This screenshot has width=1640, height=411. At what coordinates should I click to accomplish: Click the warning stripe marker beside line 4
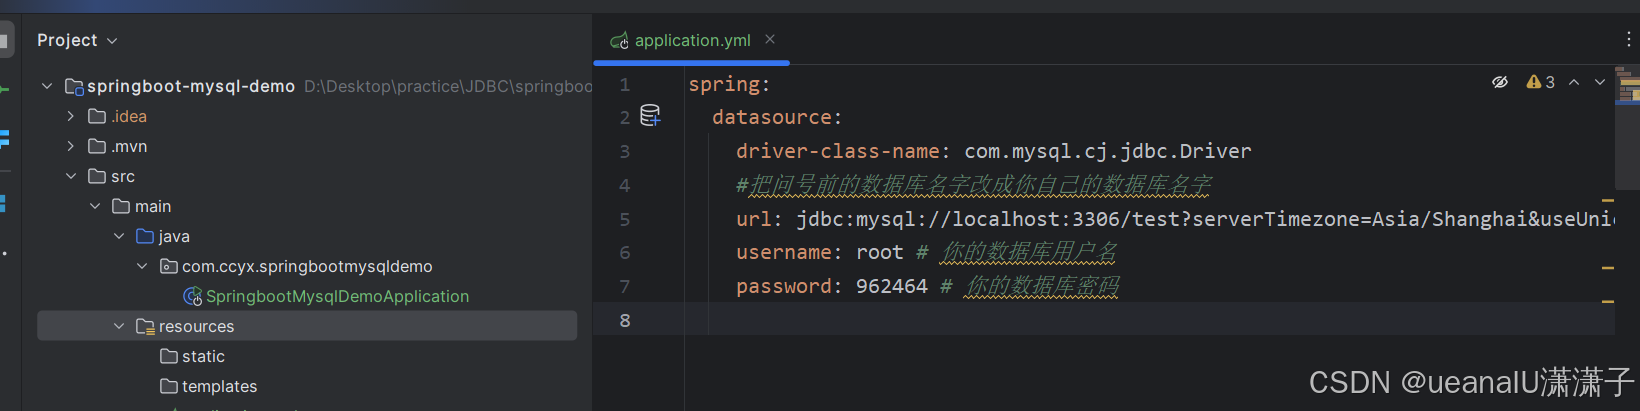1608,201
